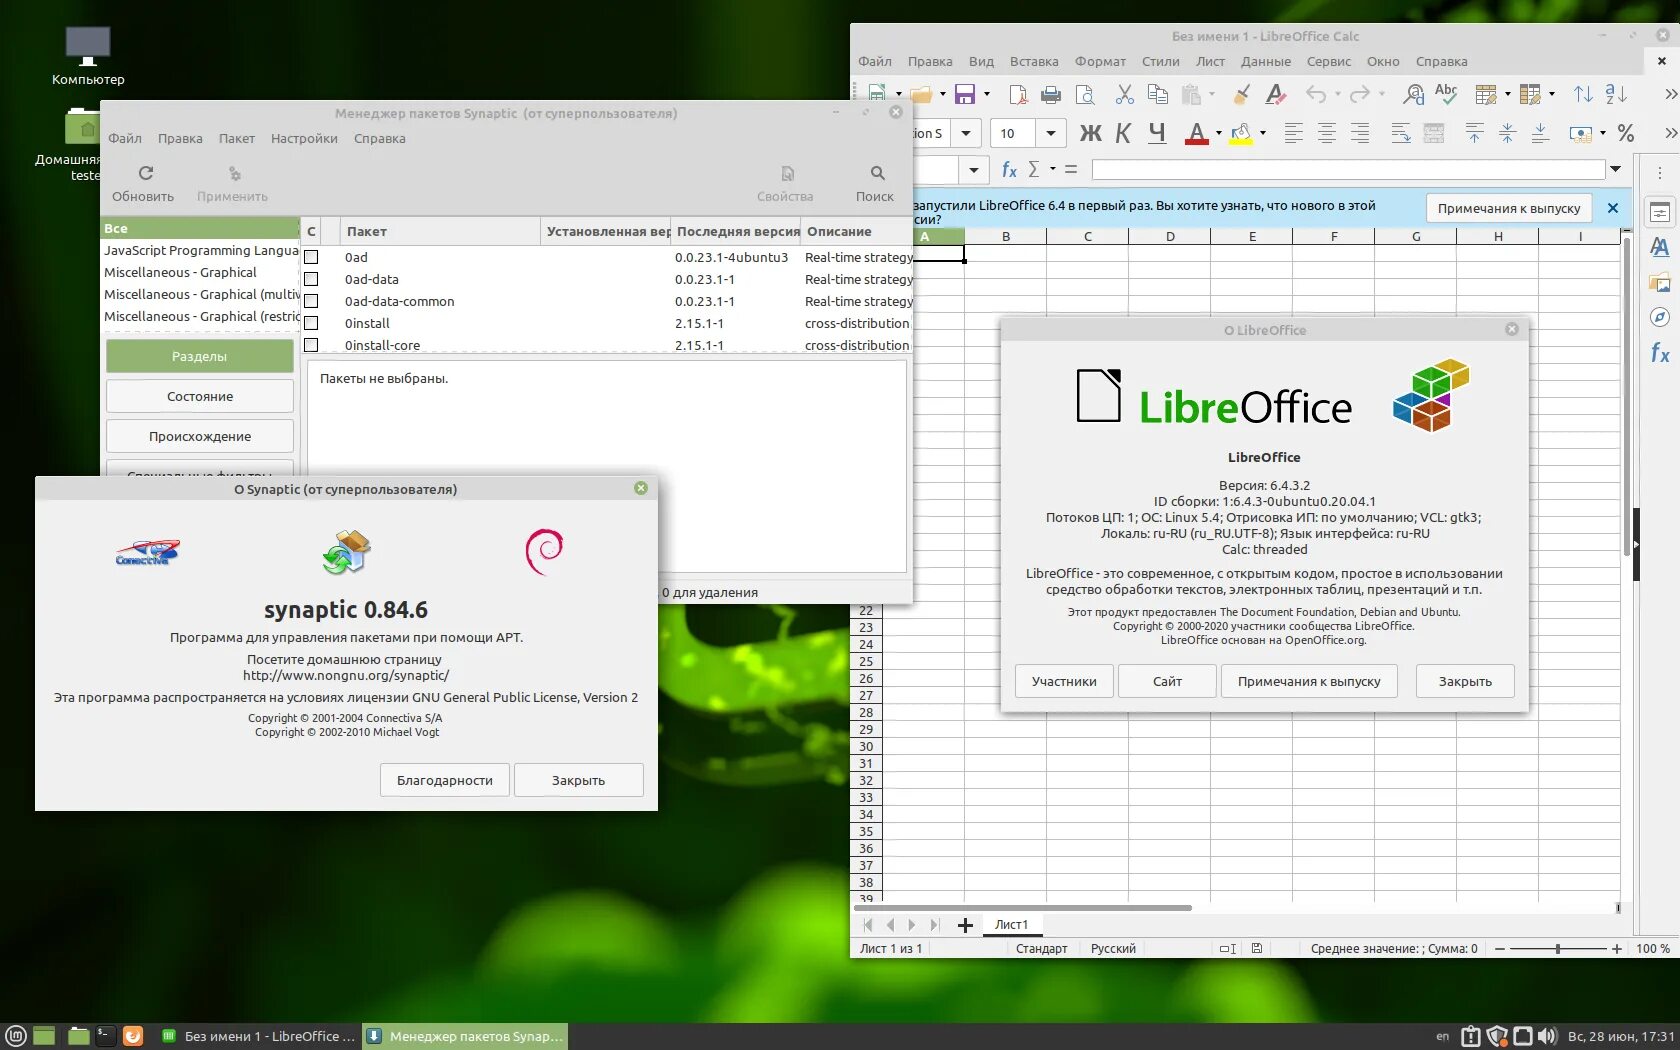
Task: Open the Данные menu in Calc
Action: point(1266,61)
